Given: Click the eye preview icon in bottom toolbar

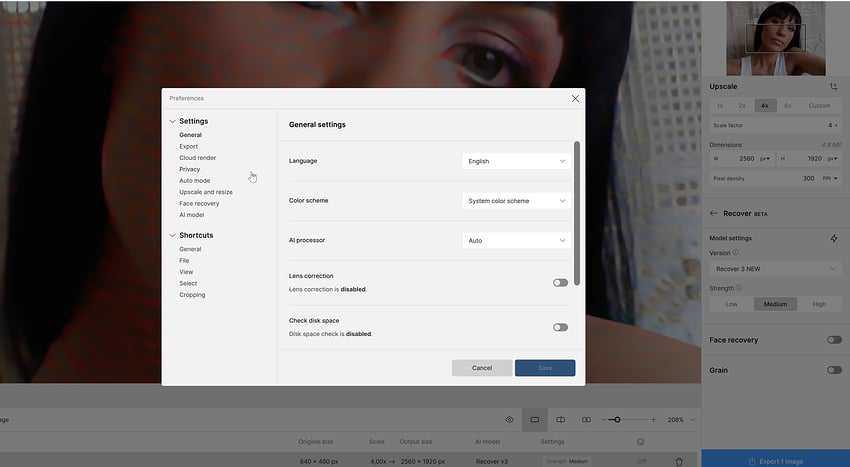Looking at the screenshot, I should (509, 419).
